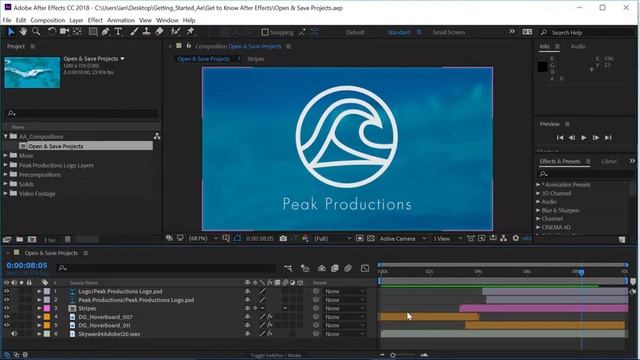Select the Puppet Pin tool
The width and height of the screenshot is (640, 360).
(x=190, y=31)
